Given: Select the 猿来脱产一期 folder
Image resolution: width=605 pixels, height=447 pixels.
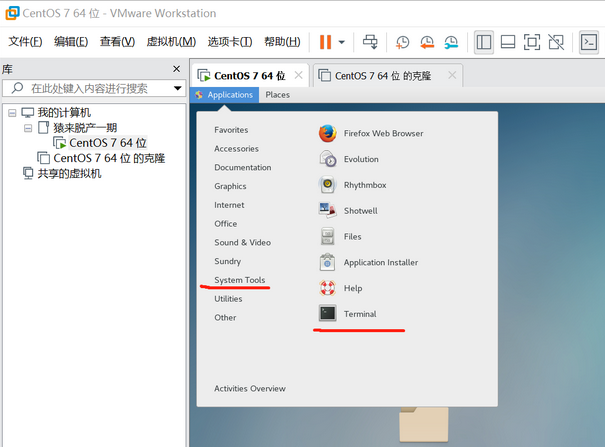Looking at the screenshot, I should tap(85, 128).
